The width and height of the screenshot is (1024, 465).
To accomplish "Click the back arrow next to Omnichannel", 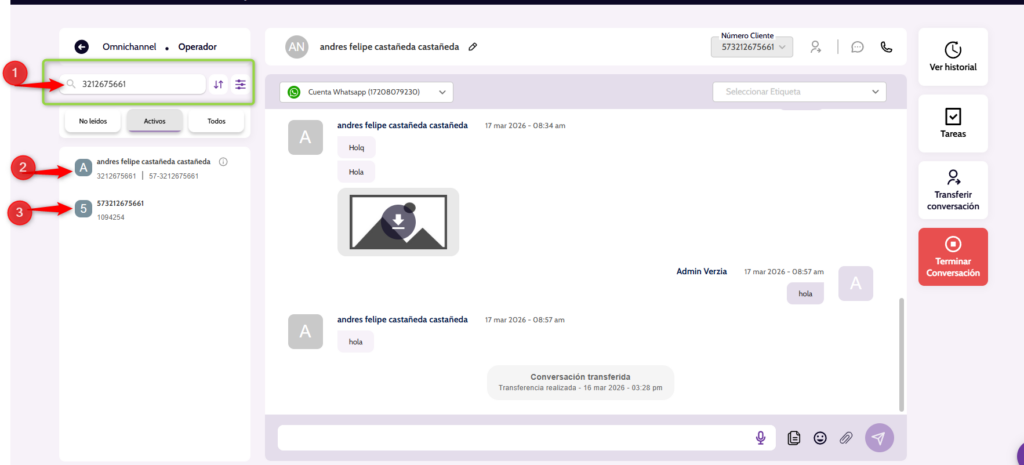I will (81, 46).
